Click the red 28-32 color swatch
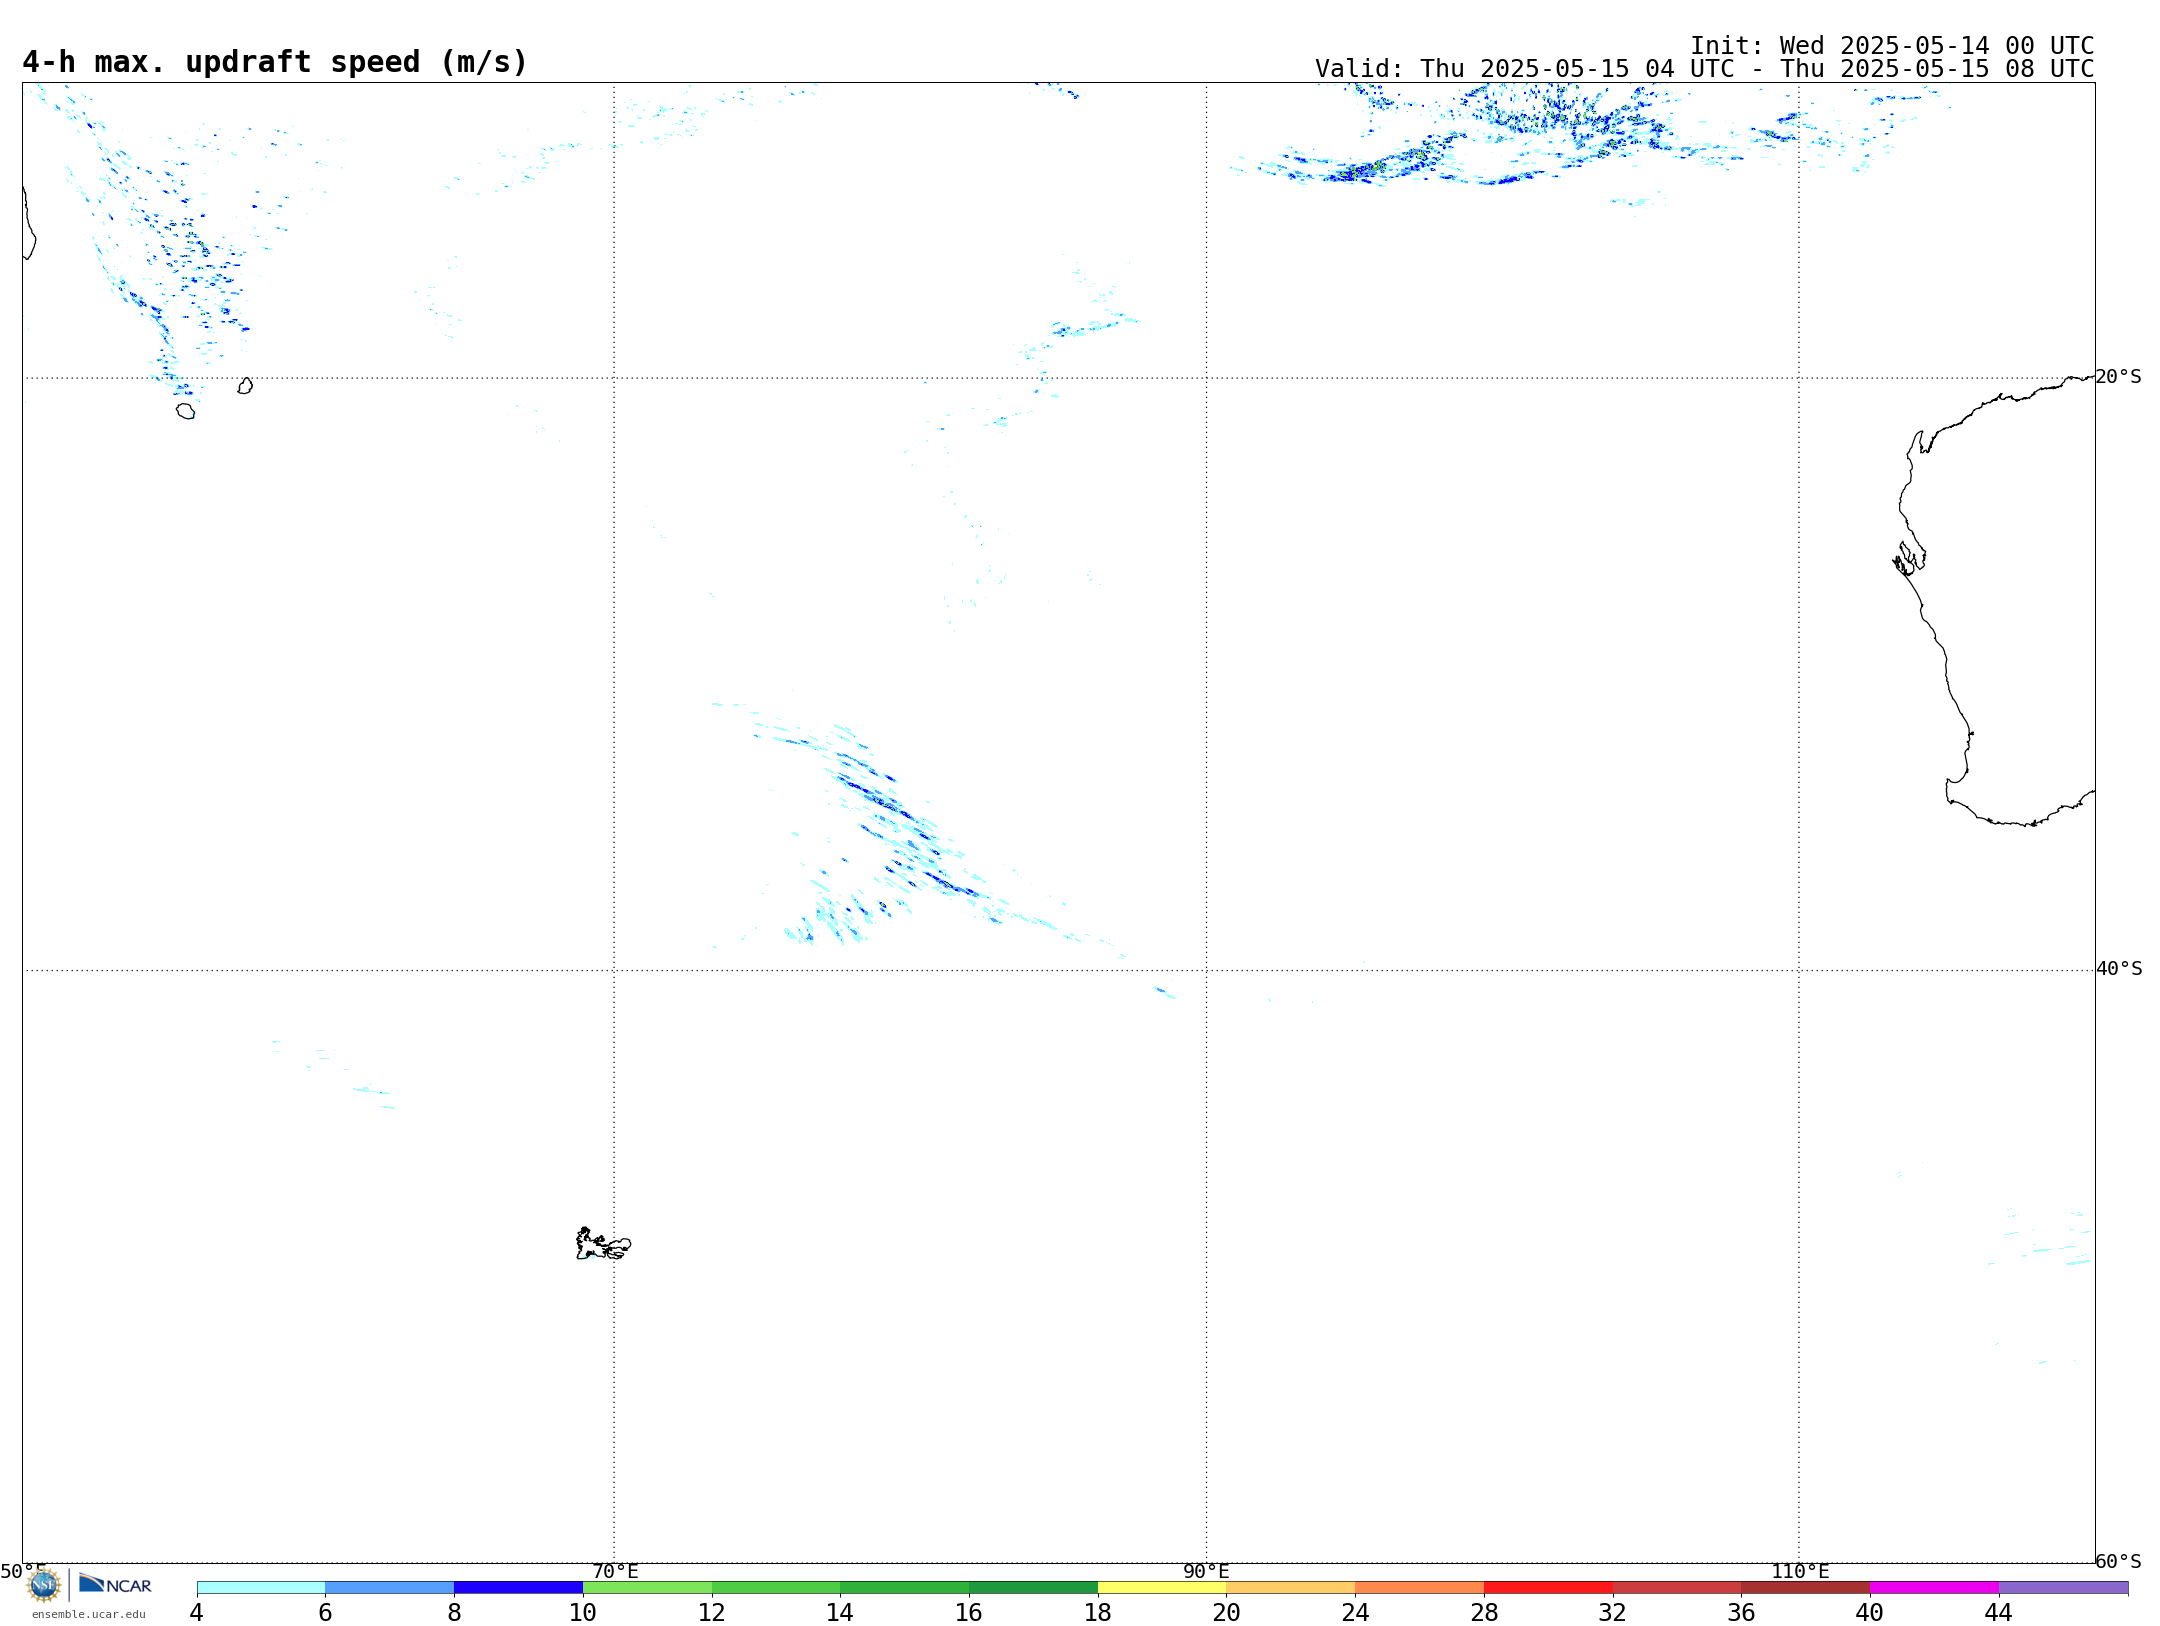The width and height of the screenshot is (2160, 1626). click(x=1548, y=1587)
